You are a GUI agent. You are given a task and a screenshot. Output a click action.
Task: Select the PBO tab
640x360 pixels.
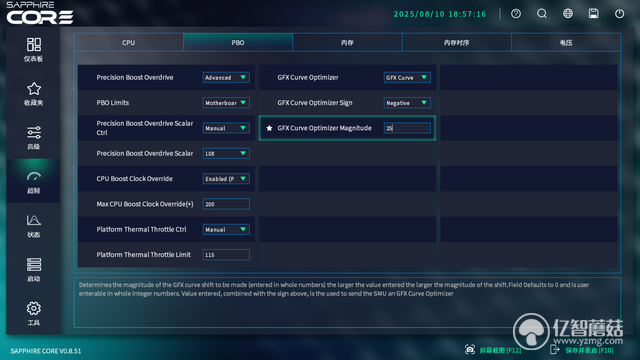(238, 42)
